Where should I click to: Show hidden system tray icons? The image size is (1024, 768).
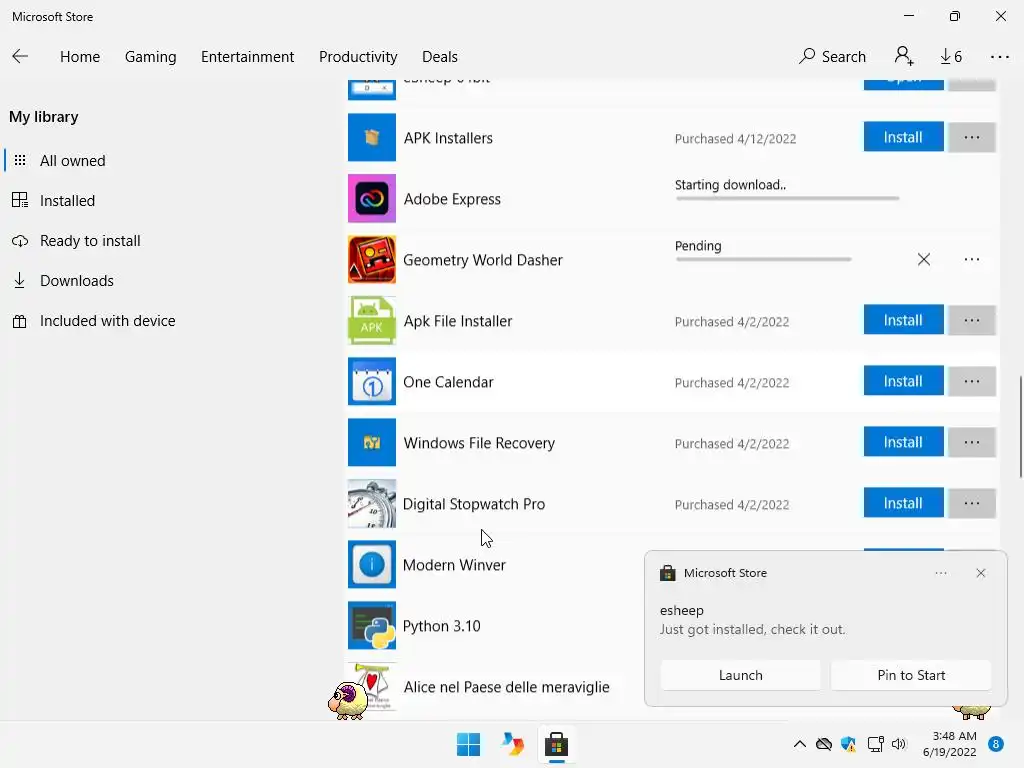coord(799,744)
